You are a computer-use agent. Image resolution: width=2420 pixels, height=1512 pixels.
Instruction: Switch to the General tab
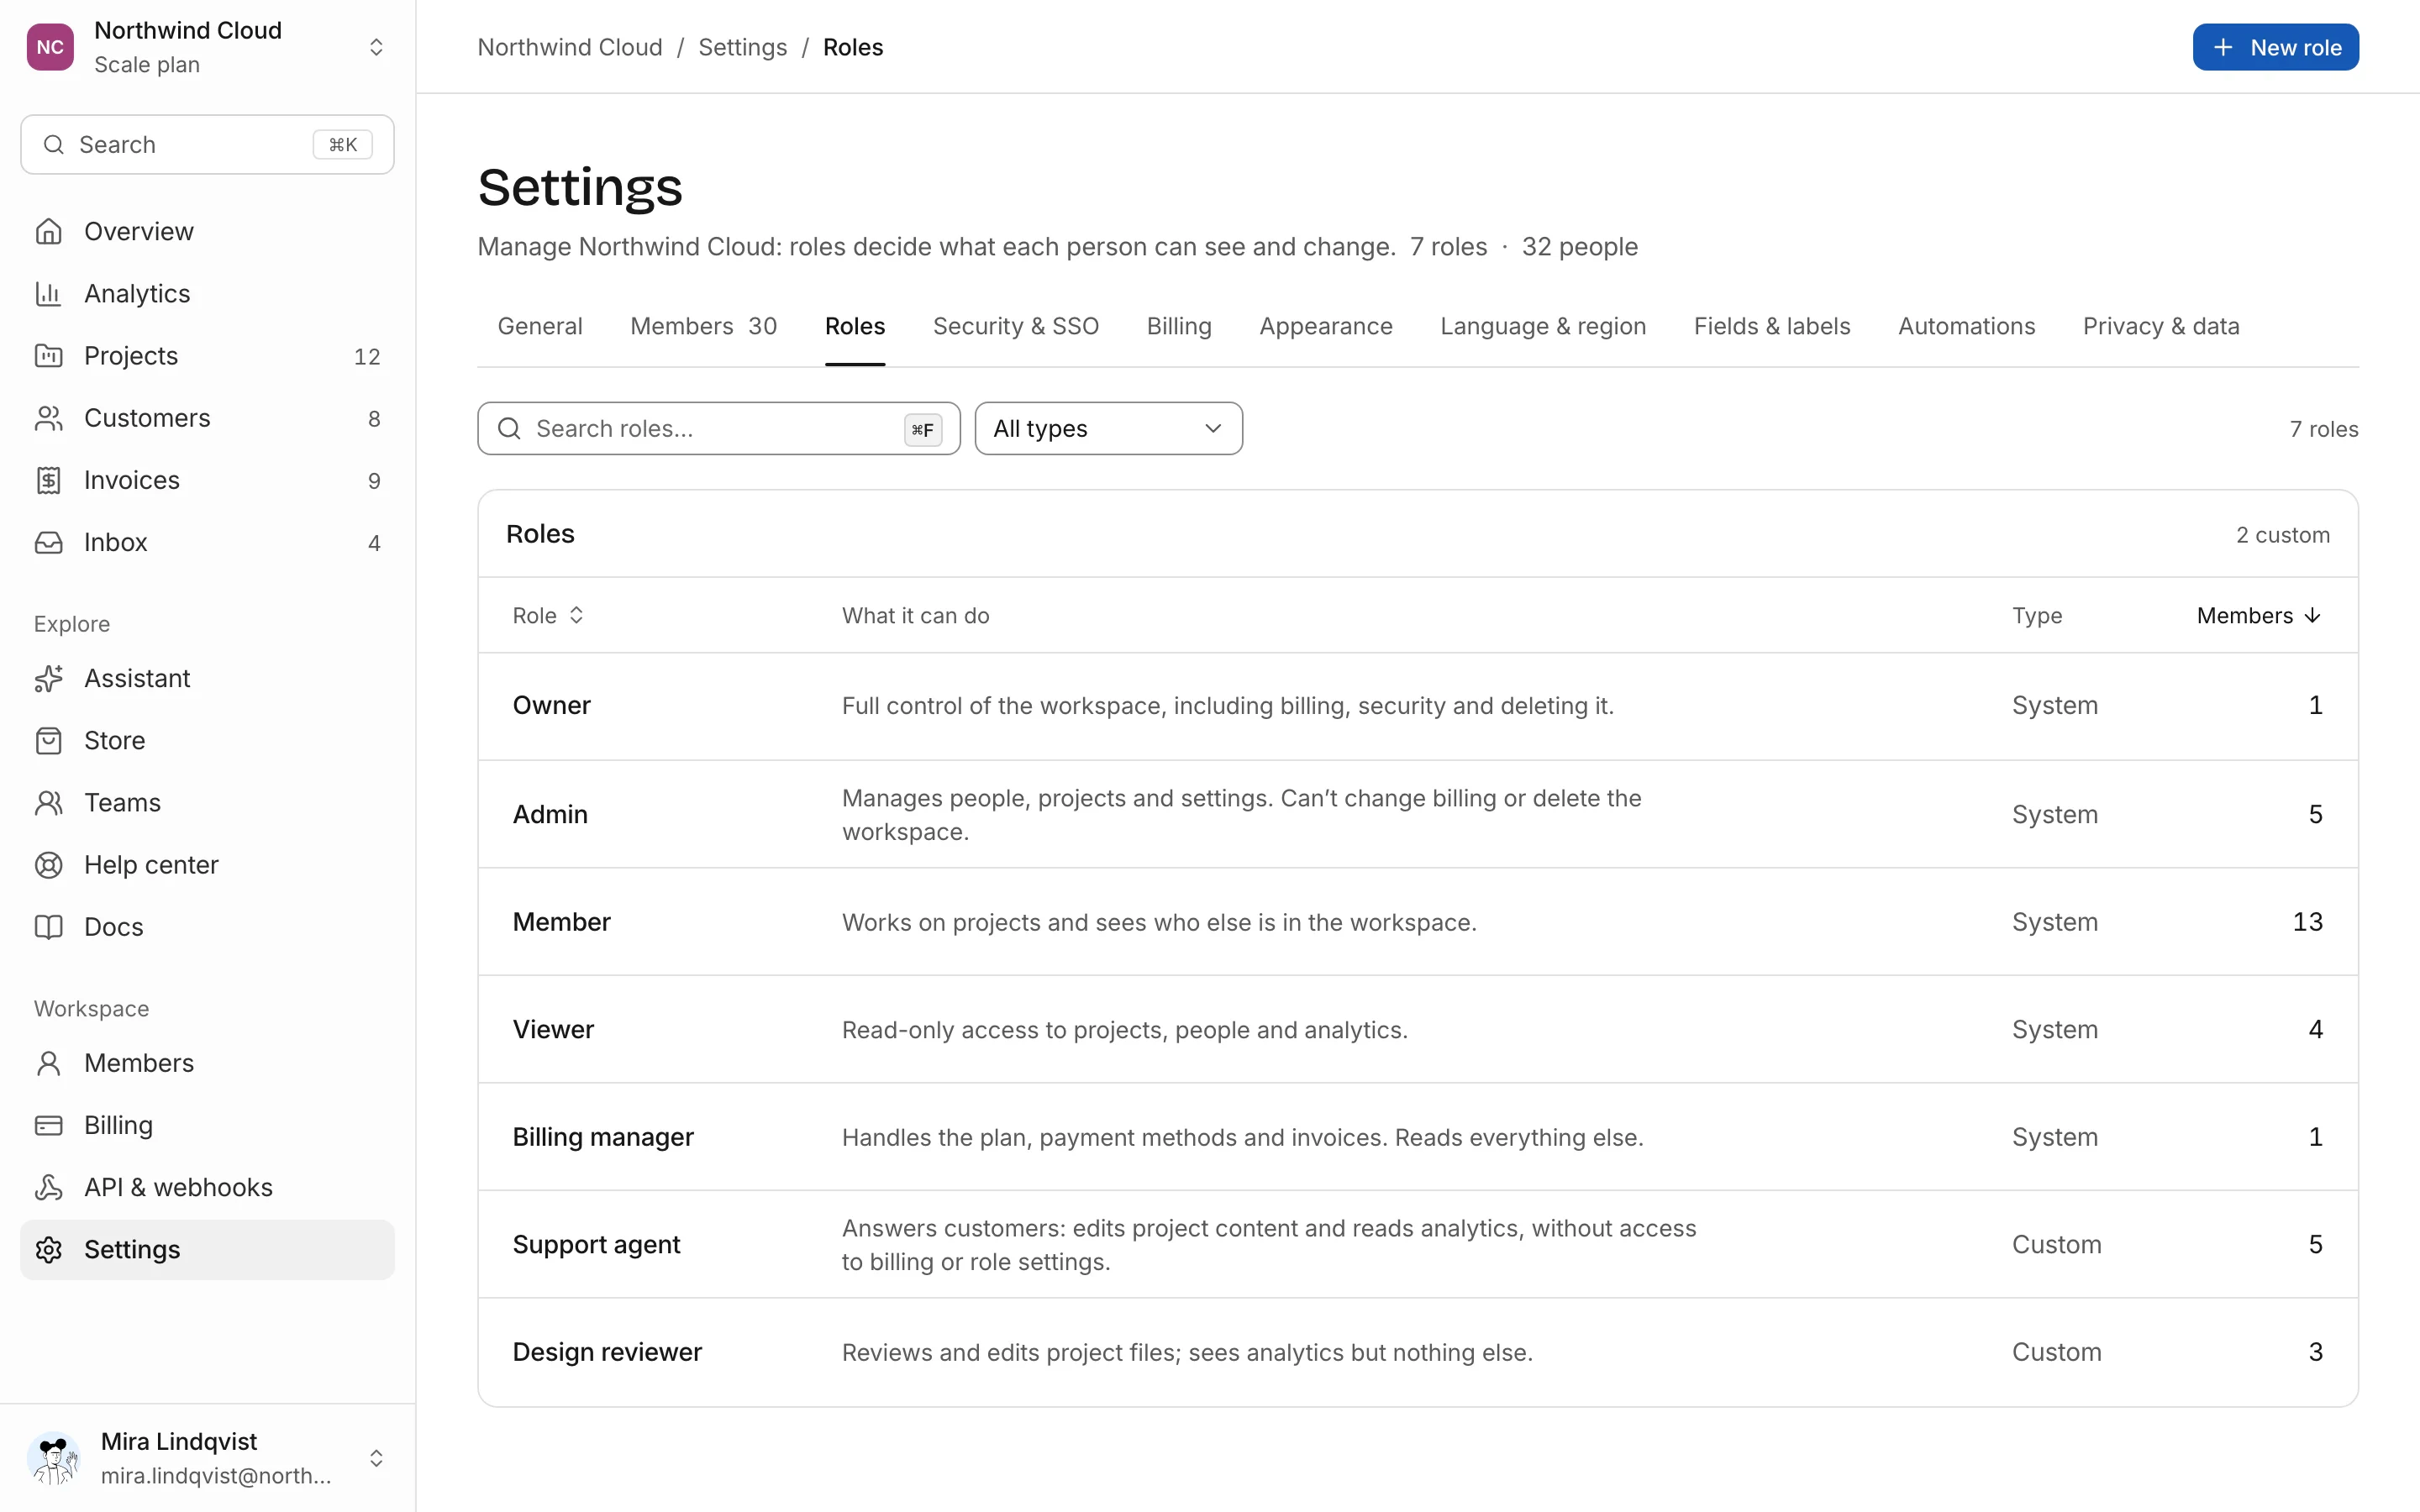[540, 326]
